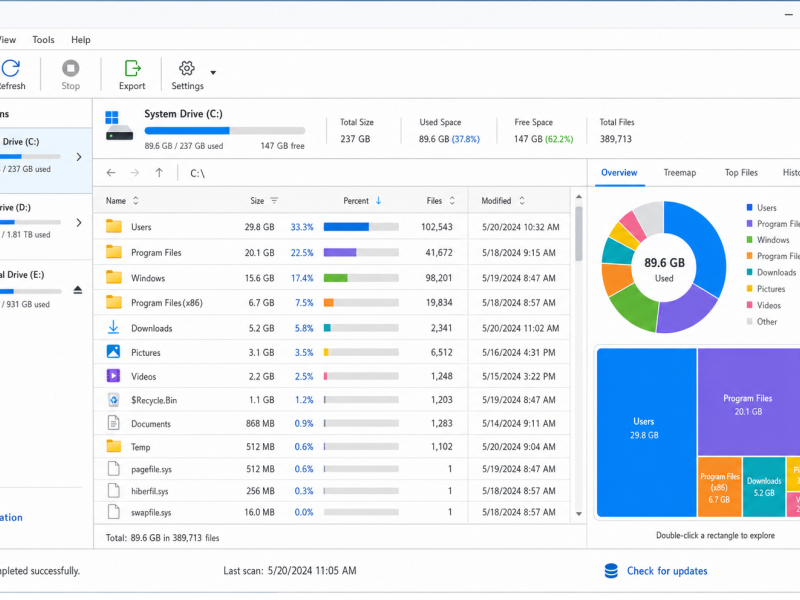Click the Export icon
The height and width of the screenshot is (600, 800).
click(132, 68)
